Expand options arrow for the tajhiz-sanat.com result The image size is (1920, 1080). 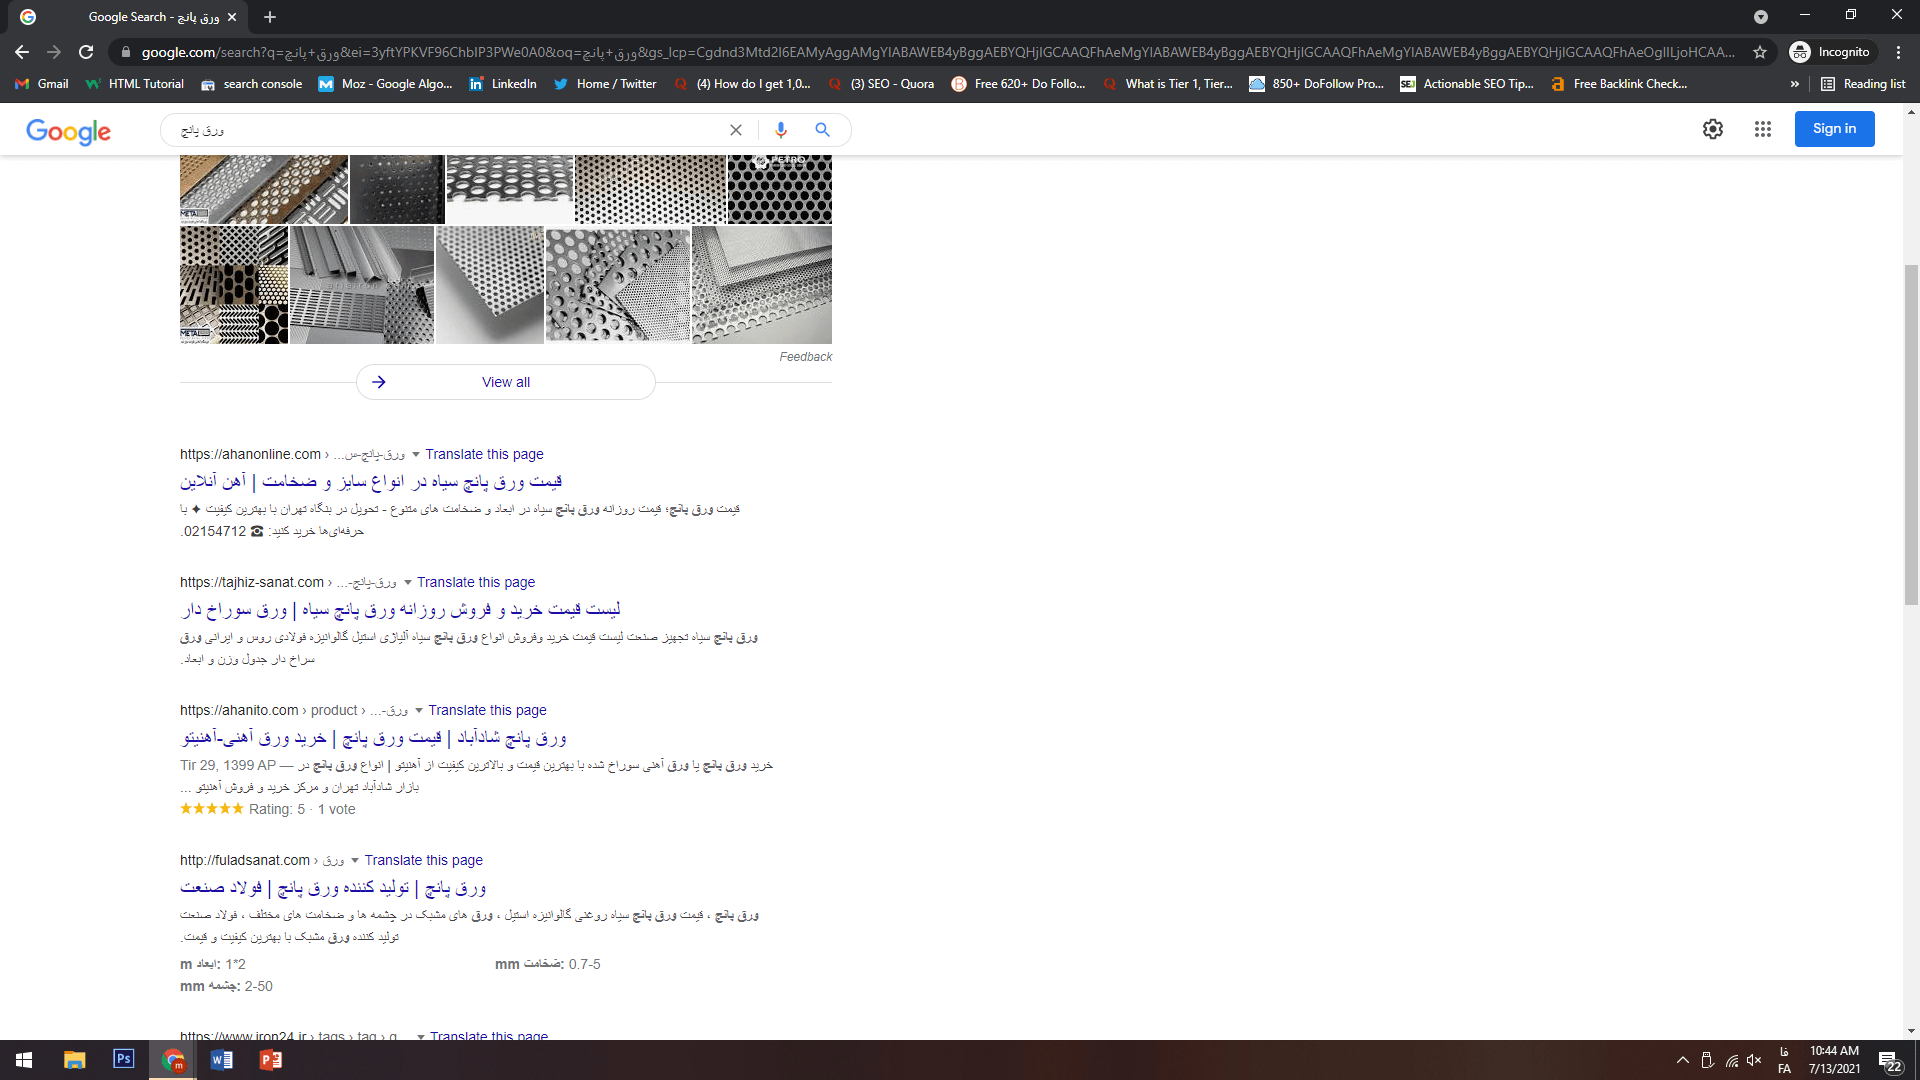tap(408, 583)
